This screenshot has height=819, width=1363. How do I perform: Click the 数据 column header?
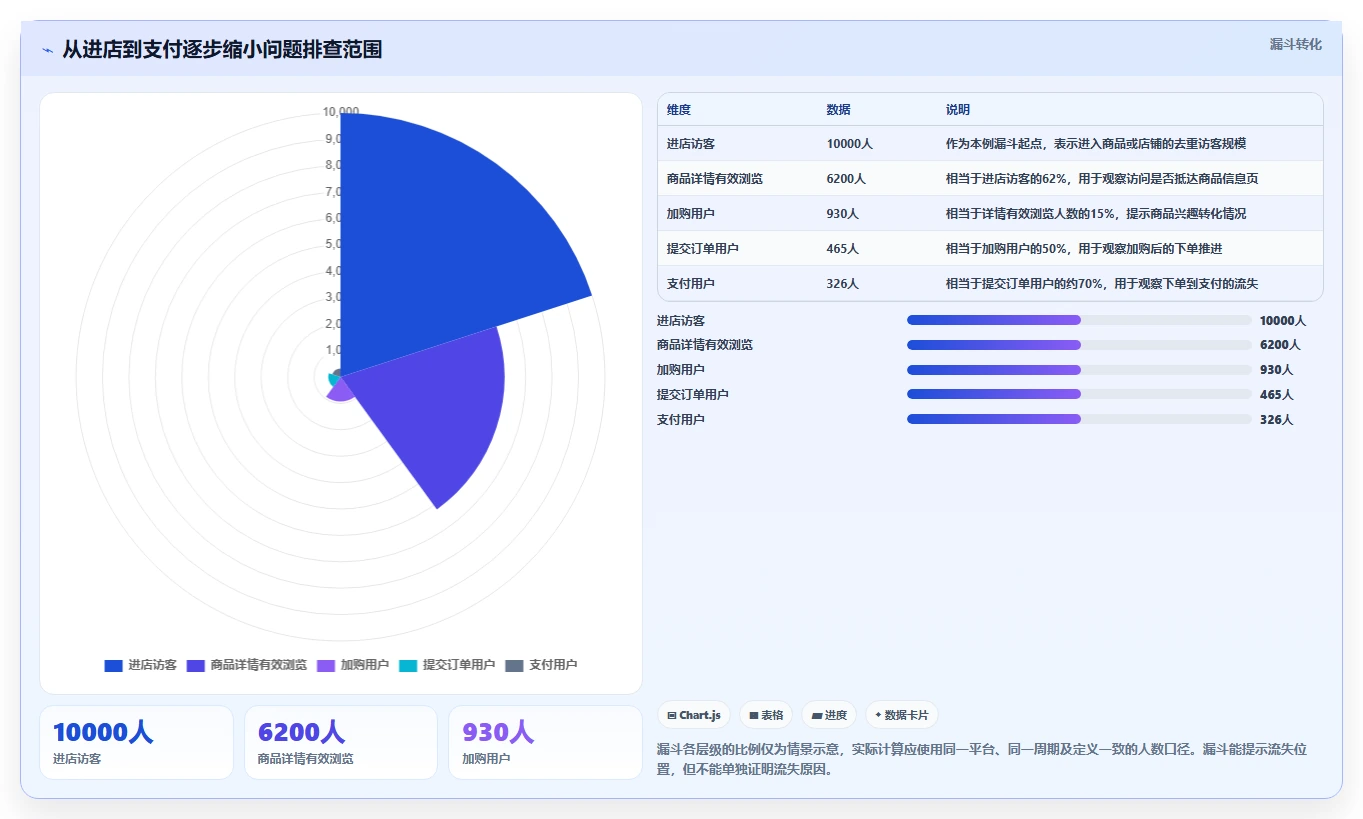(839, 110)
